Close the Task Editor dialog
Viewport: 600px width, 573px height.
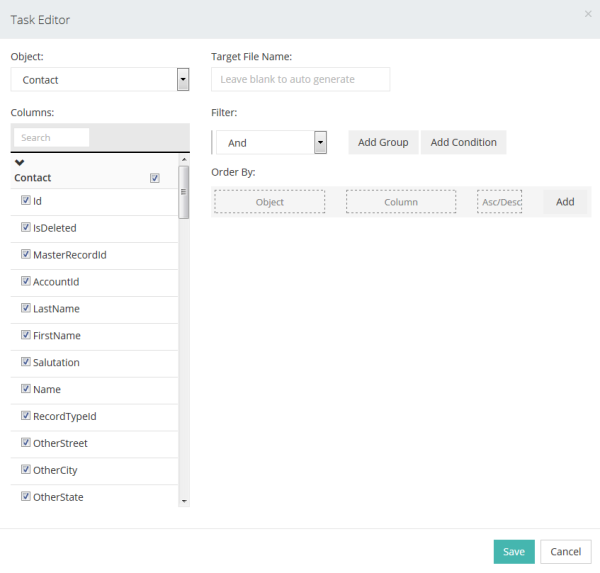click(588, 14)
